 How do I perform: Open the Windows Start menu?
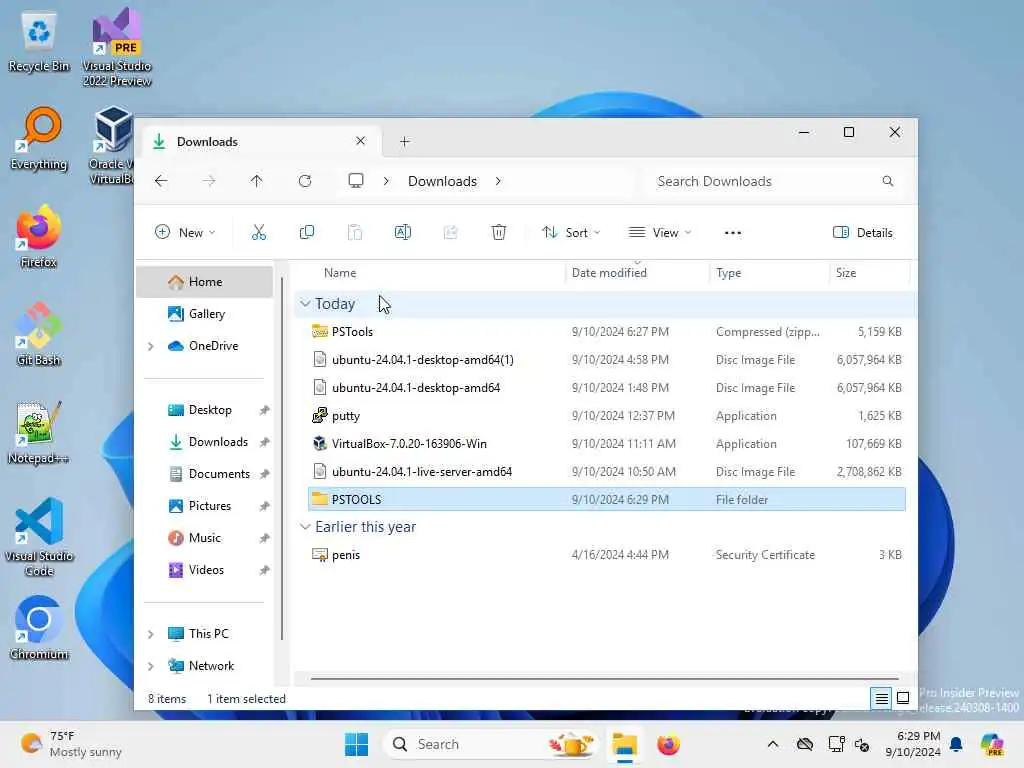pos(357,744)
